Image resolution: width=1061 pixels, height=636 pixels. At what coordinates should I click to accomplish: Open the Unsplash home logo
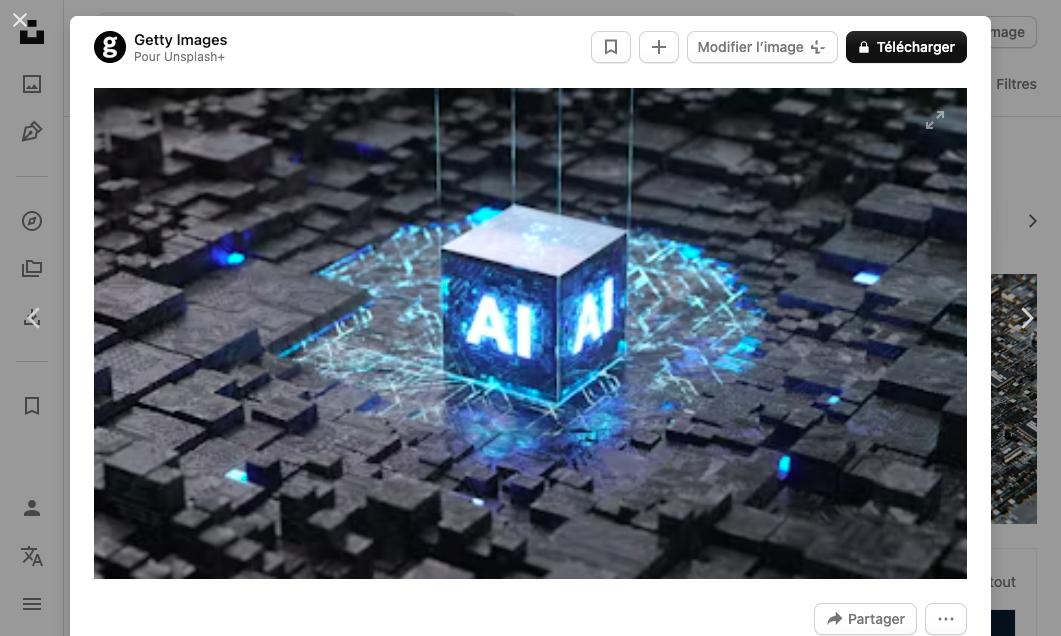click(x=32, y=33)
